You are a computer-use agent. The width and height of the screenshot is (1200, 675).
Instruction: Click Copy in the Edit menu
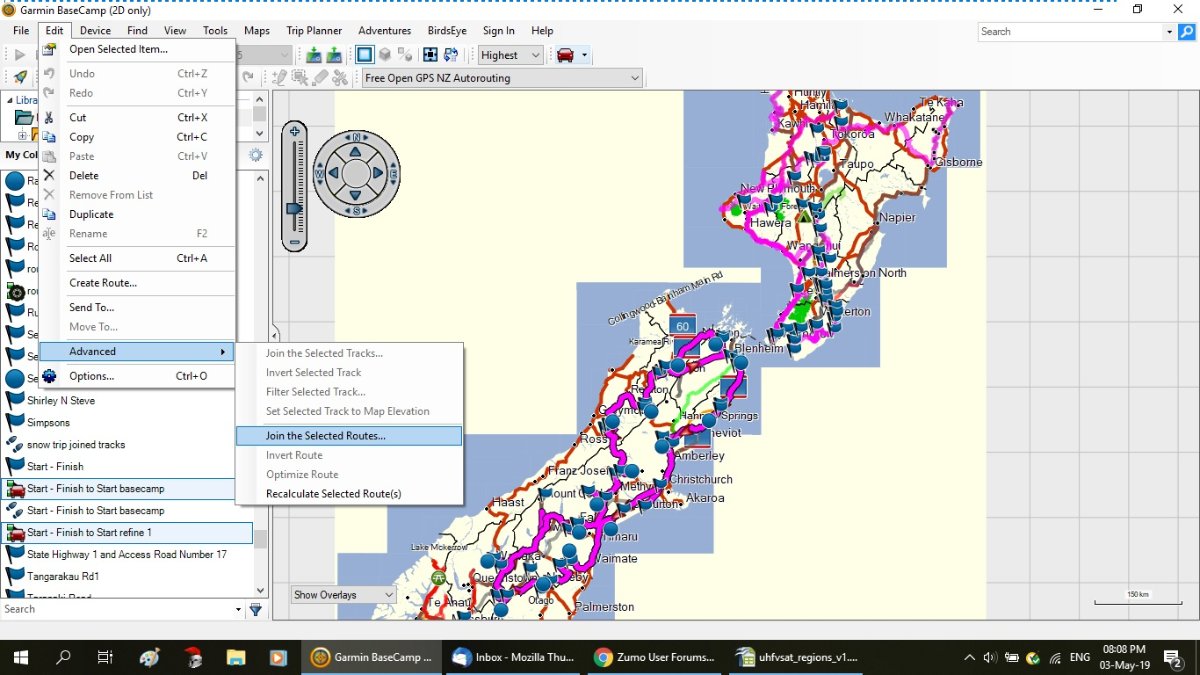click(137, 137)
